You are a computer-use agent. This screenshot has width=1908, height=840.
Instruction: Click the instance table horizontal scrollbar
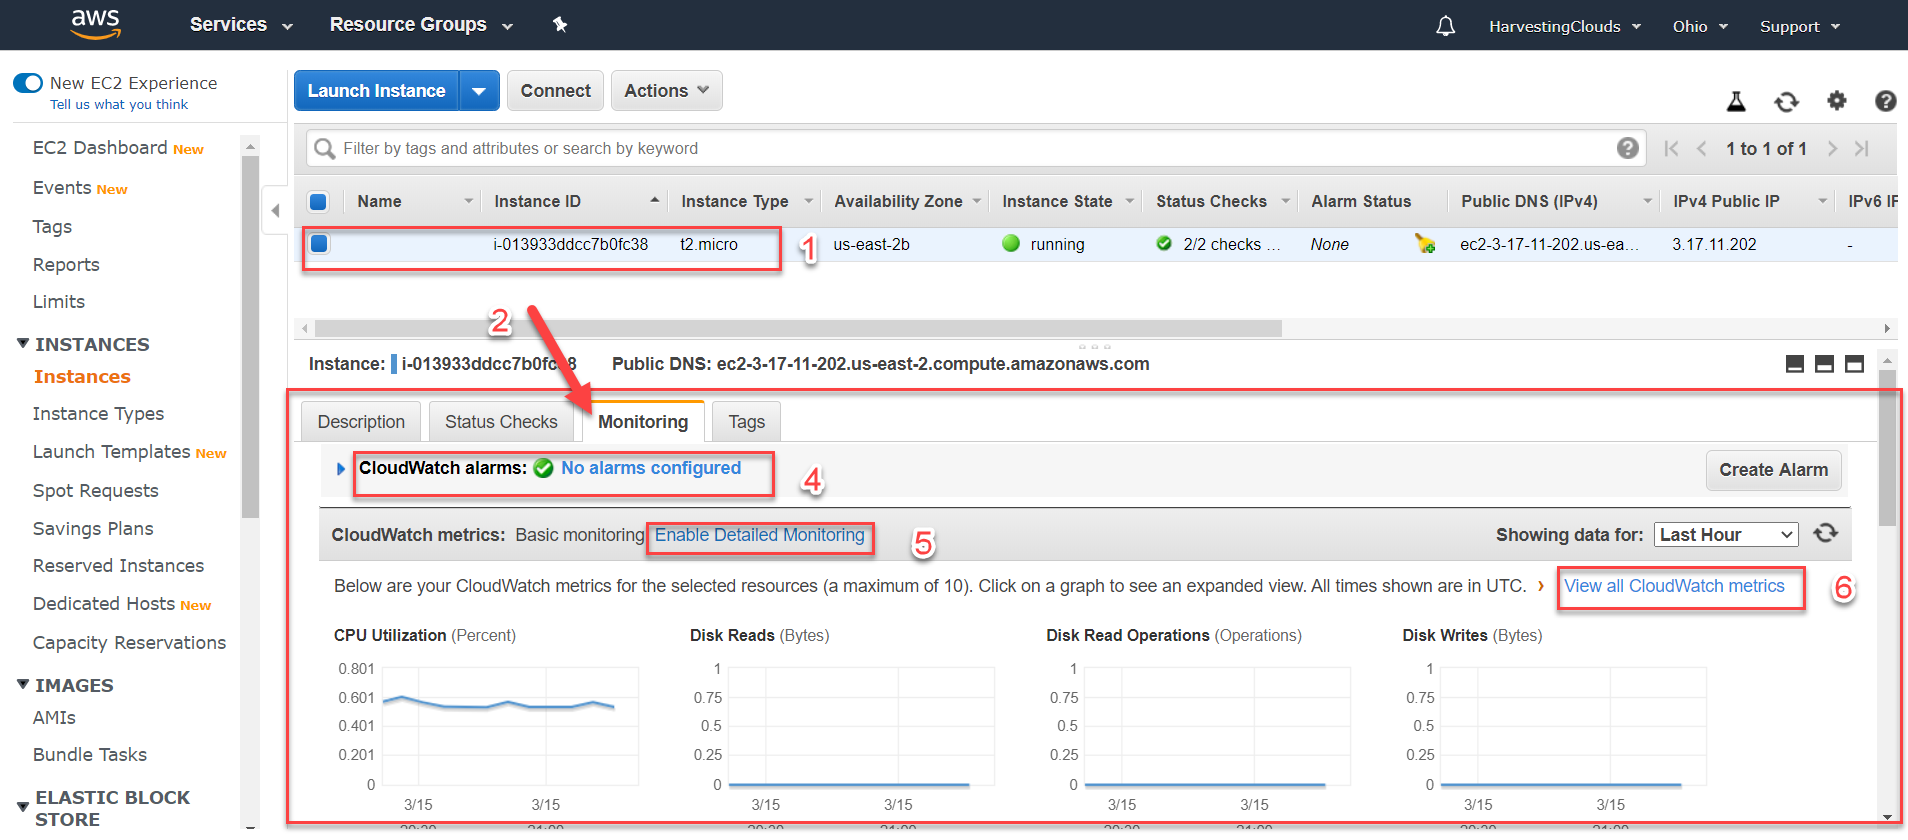tap(798, 329)
